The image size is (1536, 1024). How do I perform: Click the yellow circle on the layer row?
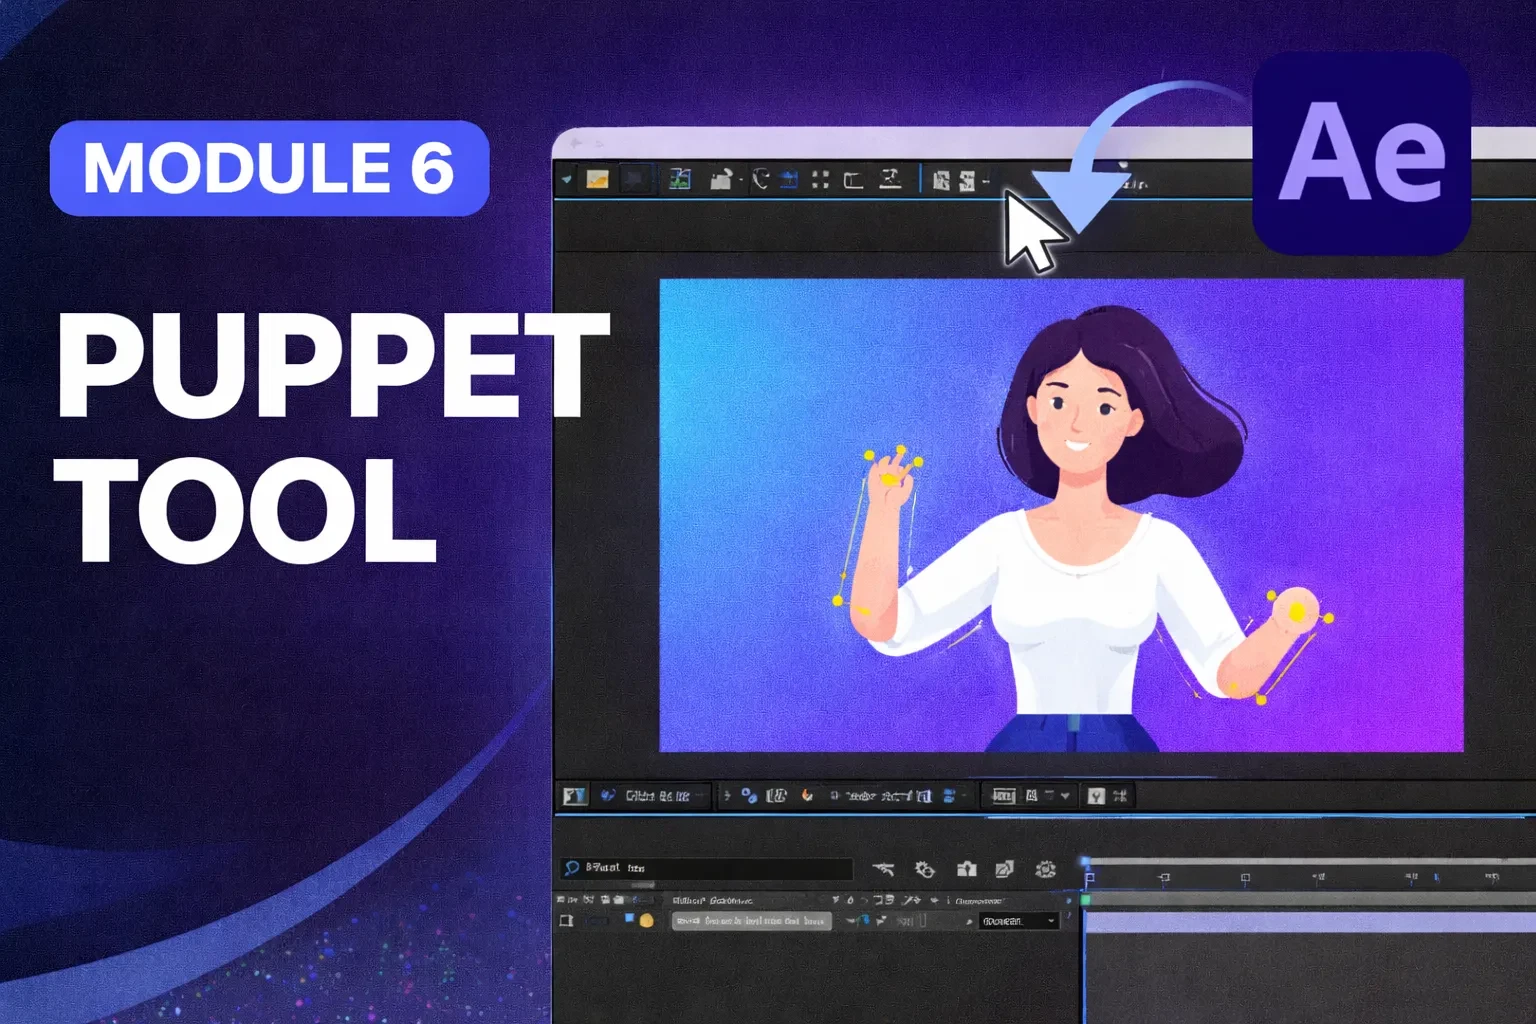(646, 920)
